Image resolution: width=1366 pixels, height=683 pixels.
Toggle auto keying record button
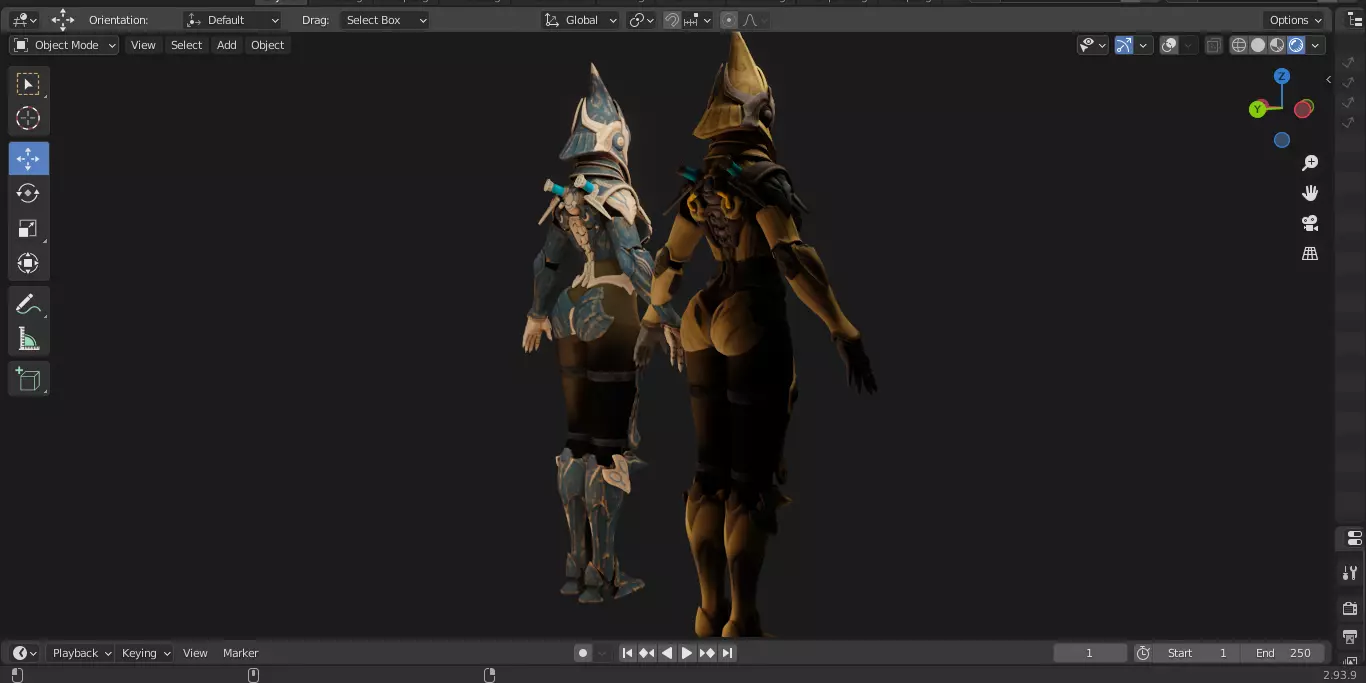(x=583, y=653)
